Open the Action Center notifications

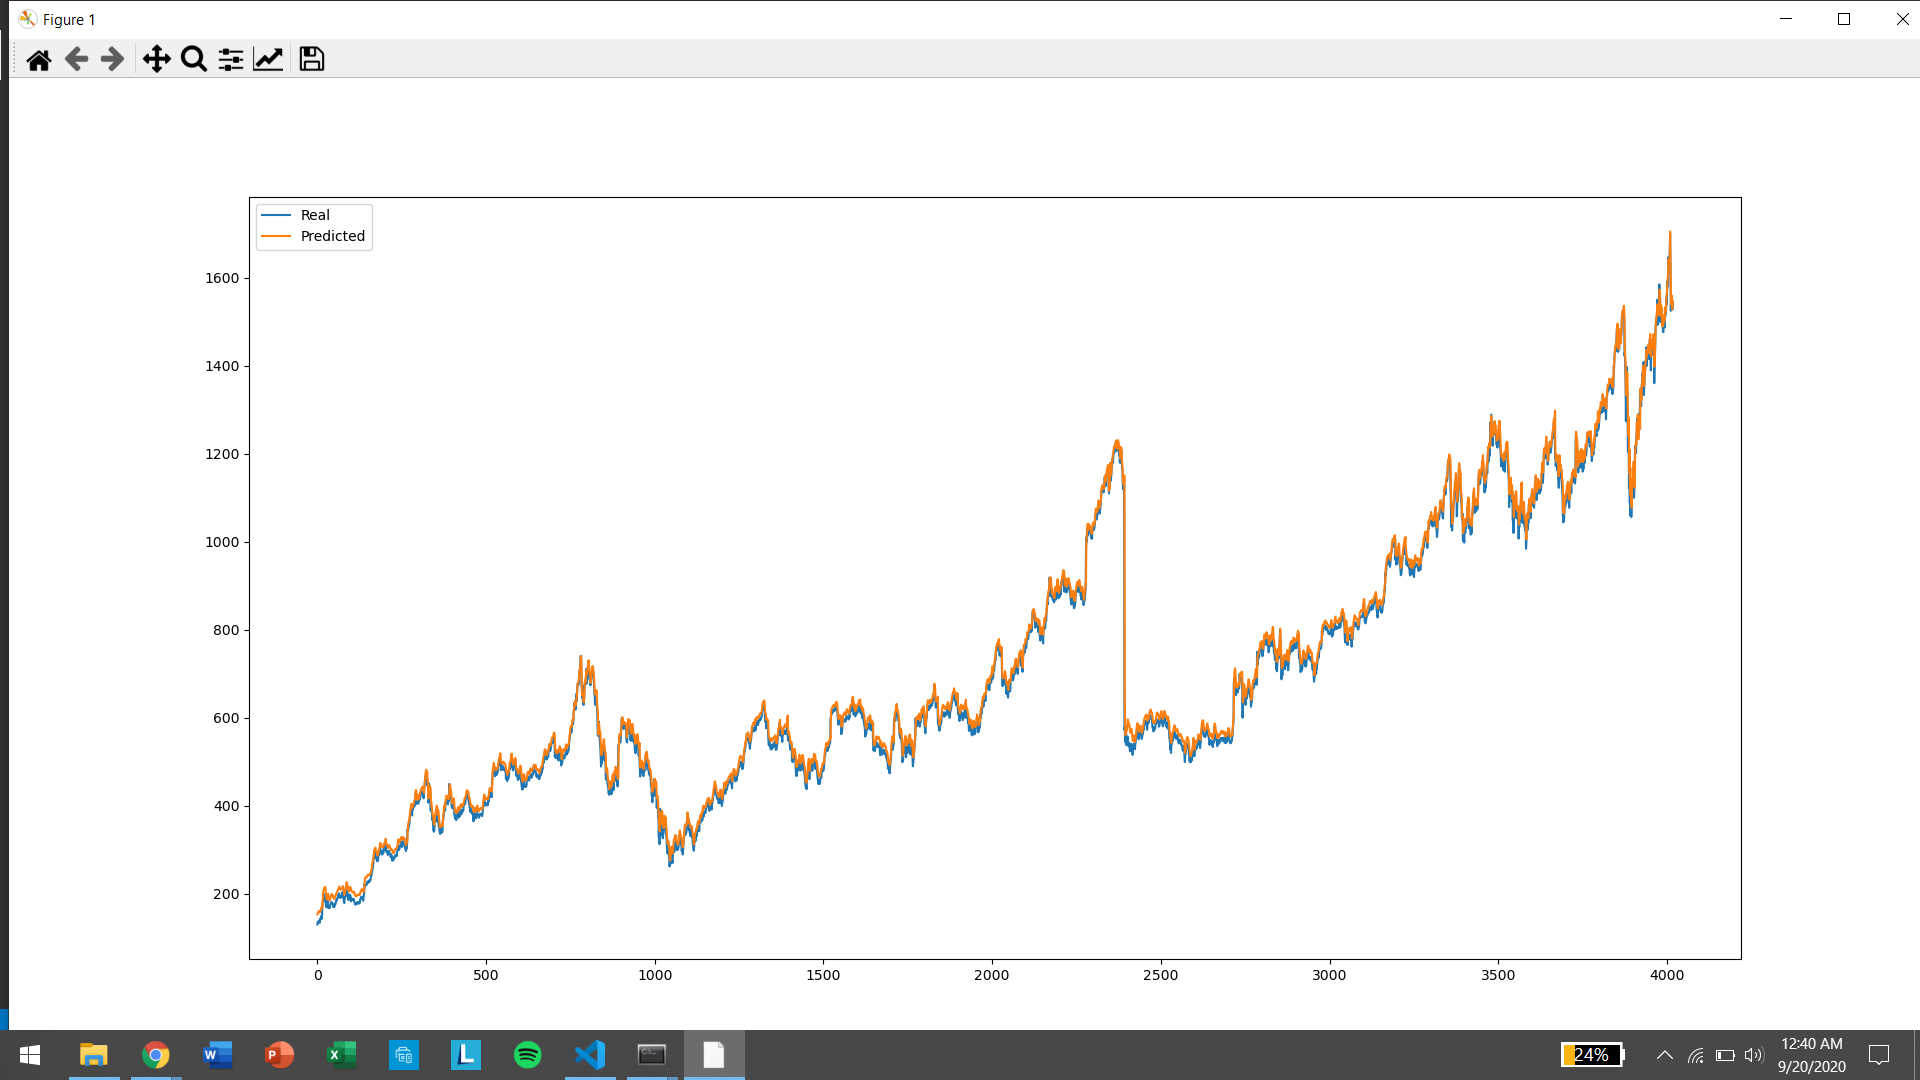(x=1879, y=1055)
